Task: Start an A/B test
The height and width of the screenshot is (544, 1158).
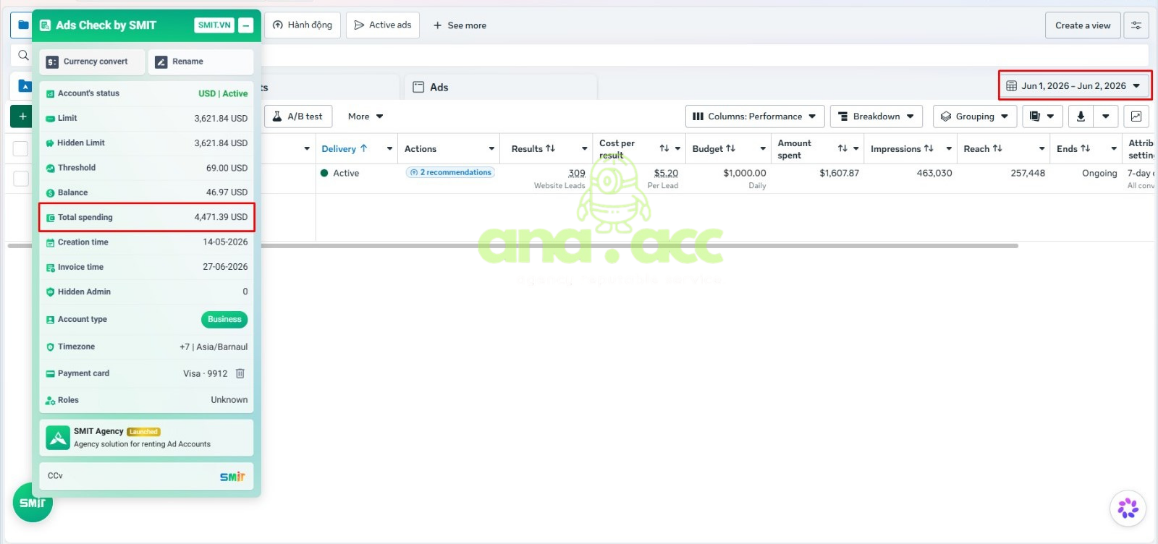Action: [298, 117]
